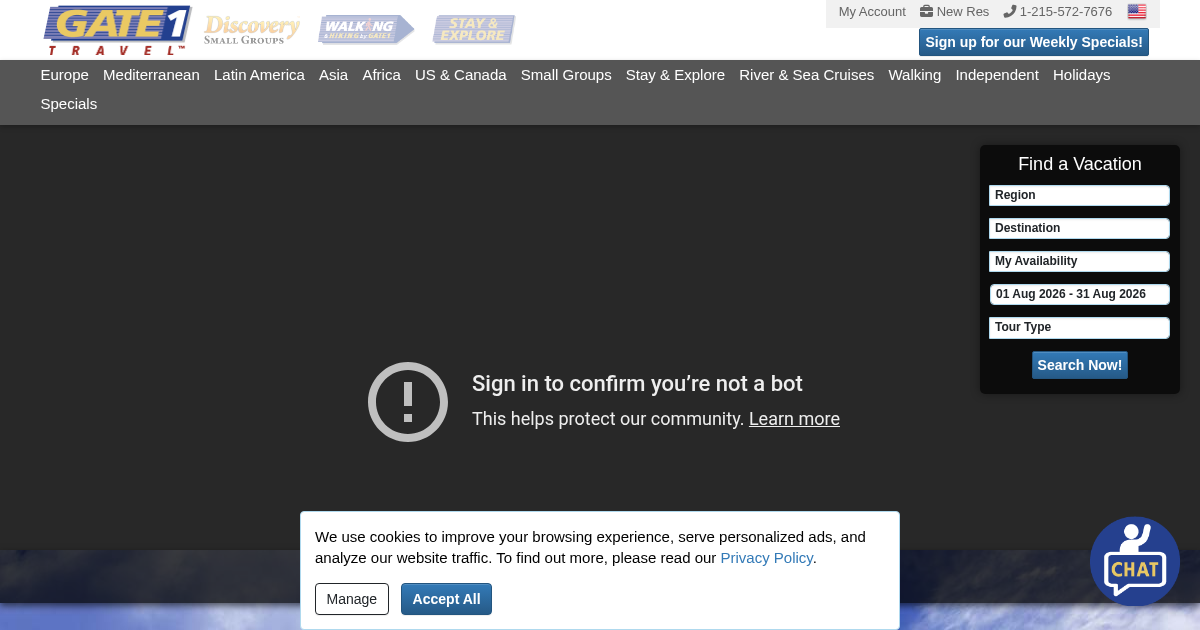Open the Europe menu
This screenshot has height=630, width=1200.
pyautogui.click(x=64, y=75)
